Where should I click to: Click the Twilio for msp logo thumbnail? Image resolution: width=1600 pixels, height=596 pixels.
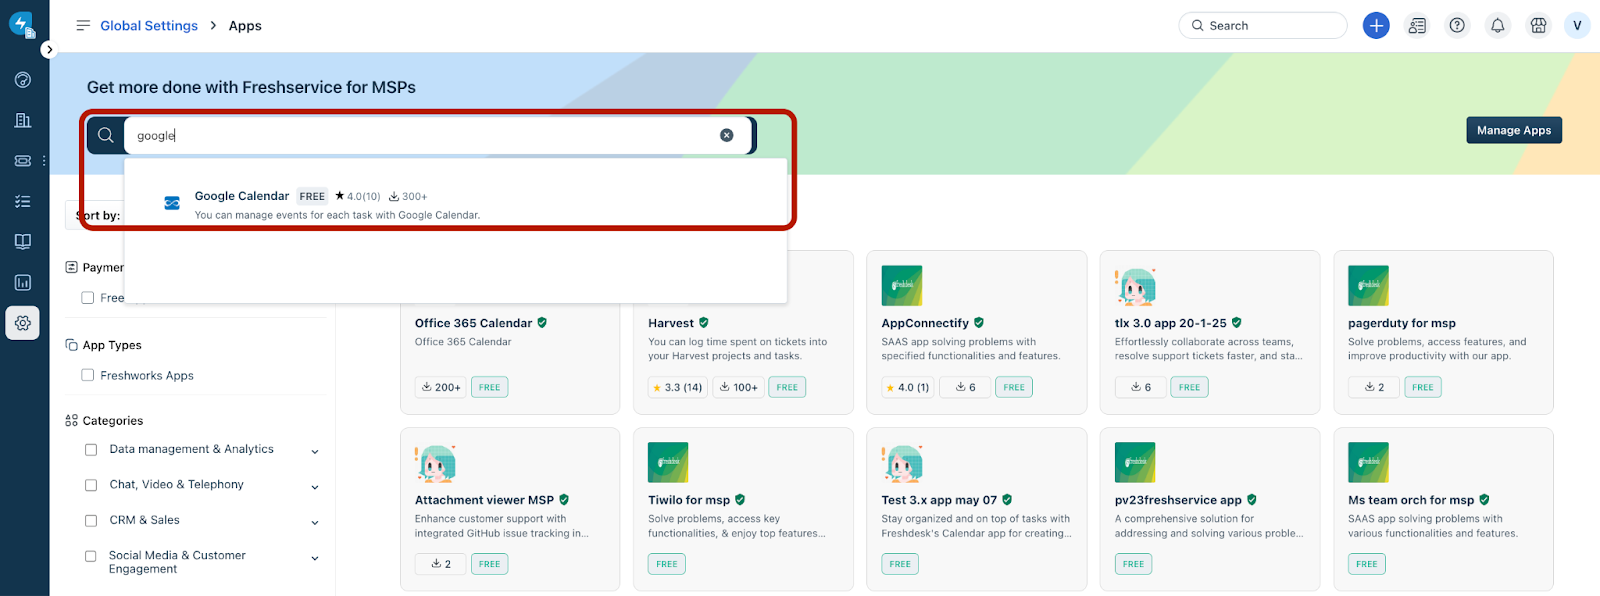[669, 463]
